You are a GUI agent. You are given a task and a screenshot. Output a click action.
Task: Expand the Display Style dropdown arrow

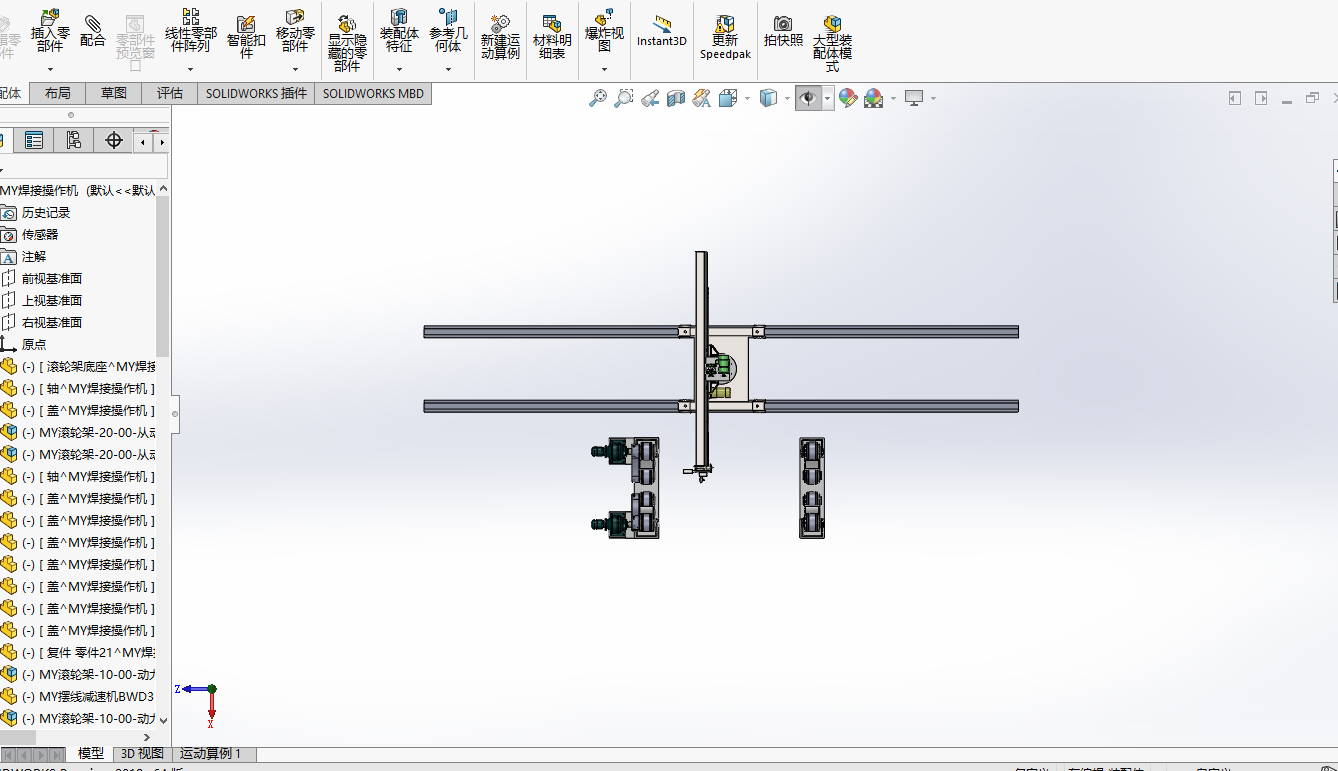(x=787, y=98)
